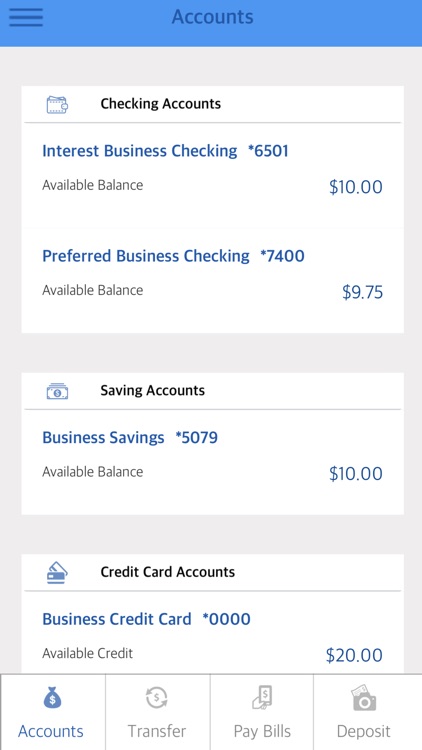Image resolution: width=422 pixels, height=750 pixels.
Task: Tap the card icon beside Credit Card Accounts
Action: pyautogui.click(x=57, y=573)
